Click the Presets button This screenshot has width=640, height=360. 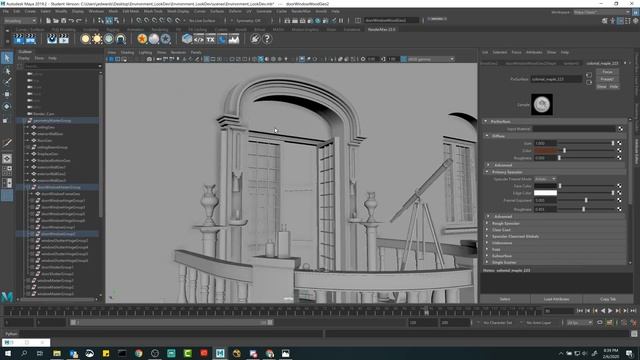(607, 79)
